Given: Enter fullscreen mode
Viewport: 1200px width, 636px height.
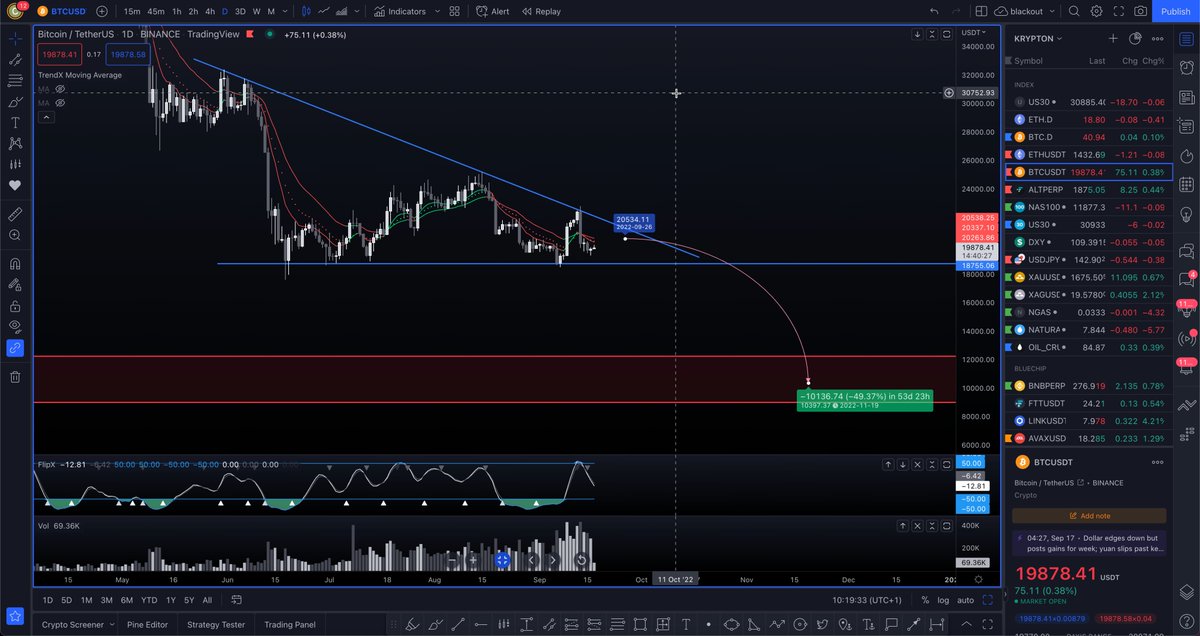Looking at the screenshot, I should point(1118,11).
